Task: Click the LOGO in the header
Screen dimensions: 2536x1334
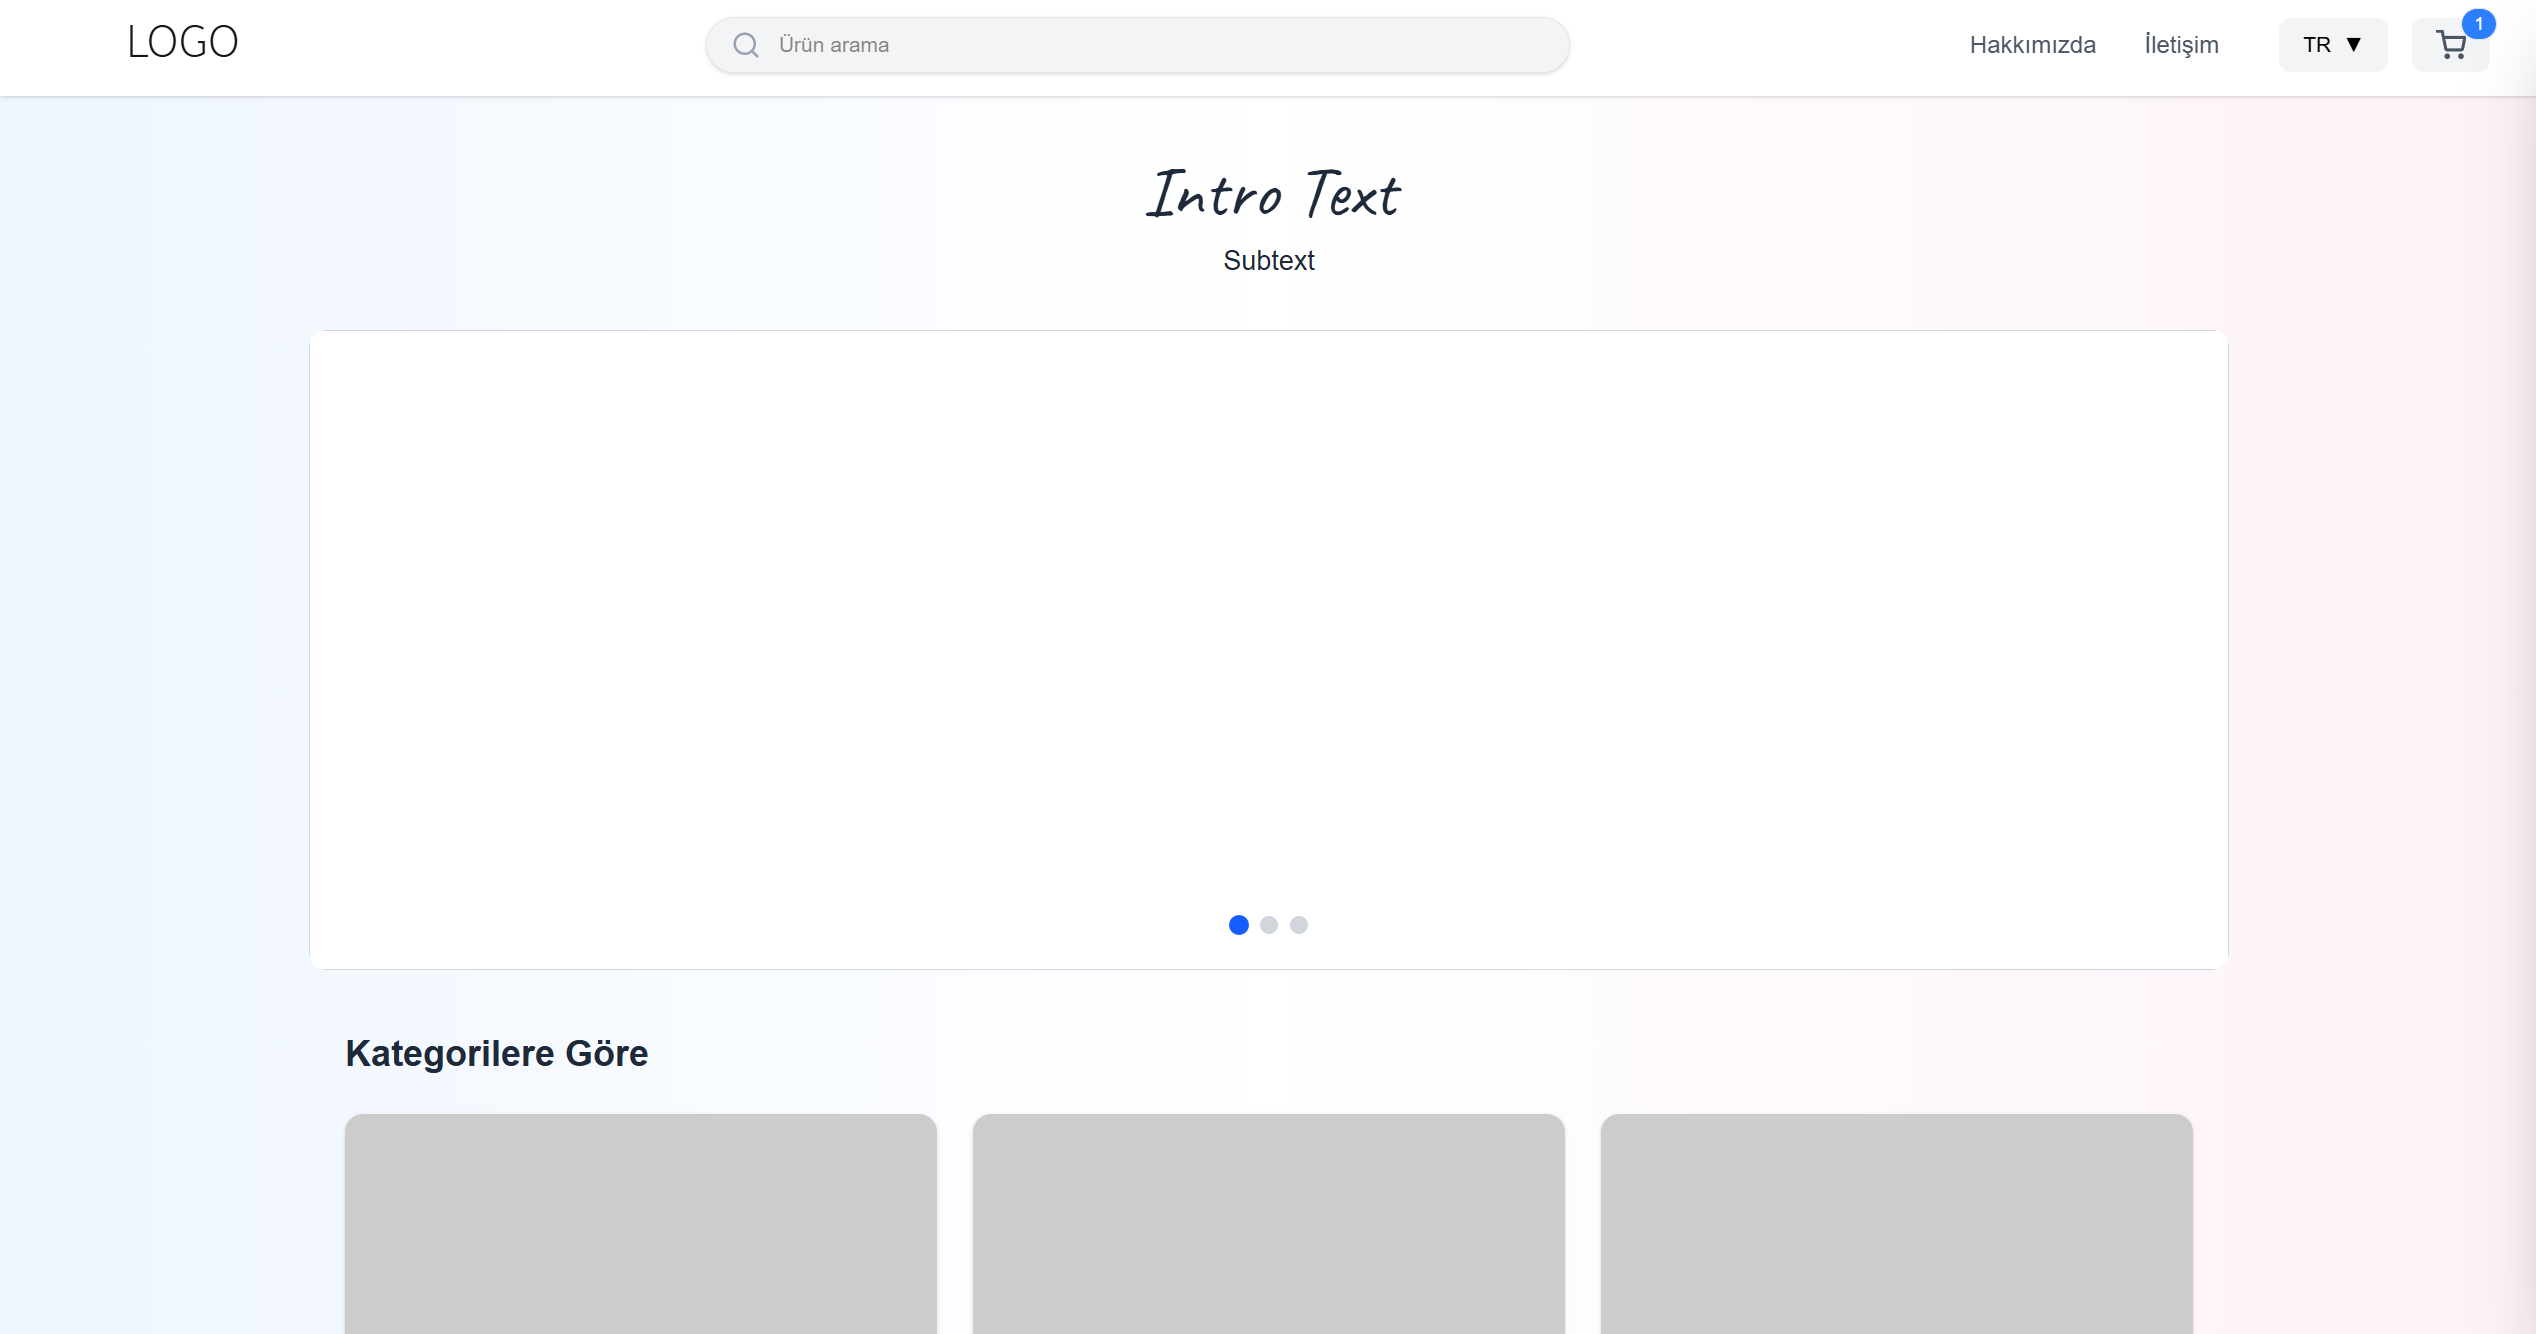Action: pos(183,42)
